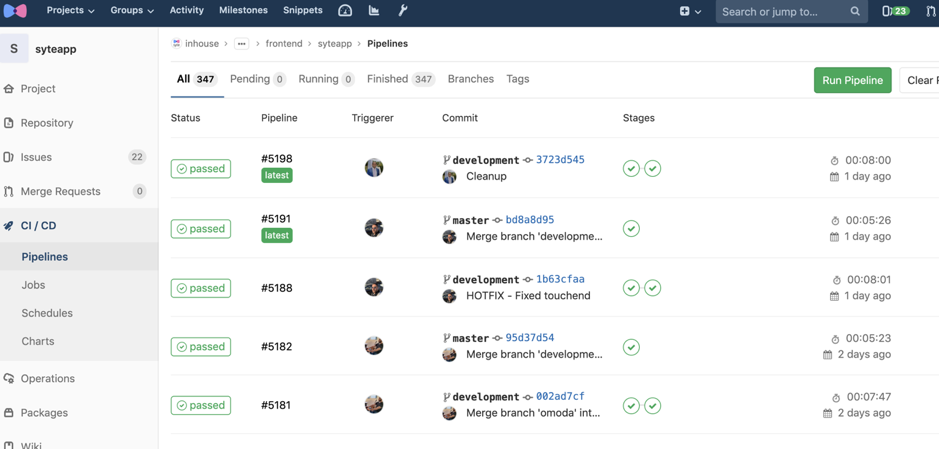
Task: Click the merge requests icon in top bar
Action: coord(931,11)
